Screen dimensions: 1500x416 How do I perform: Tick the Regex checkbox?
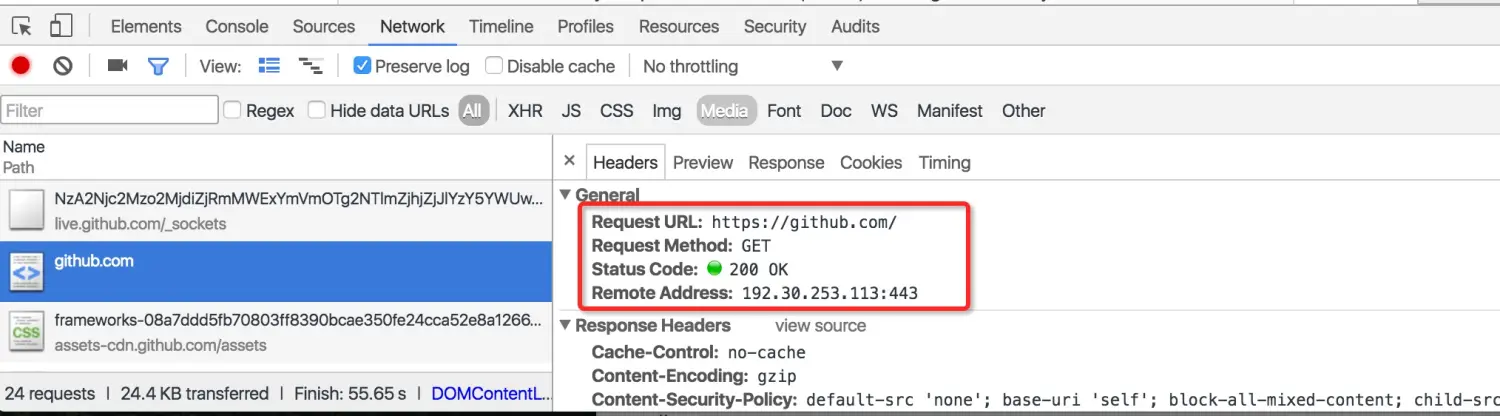point(232,110)
